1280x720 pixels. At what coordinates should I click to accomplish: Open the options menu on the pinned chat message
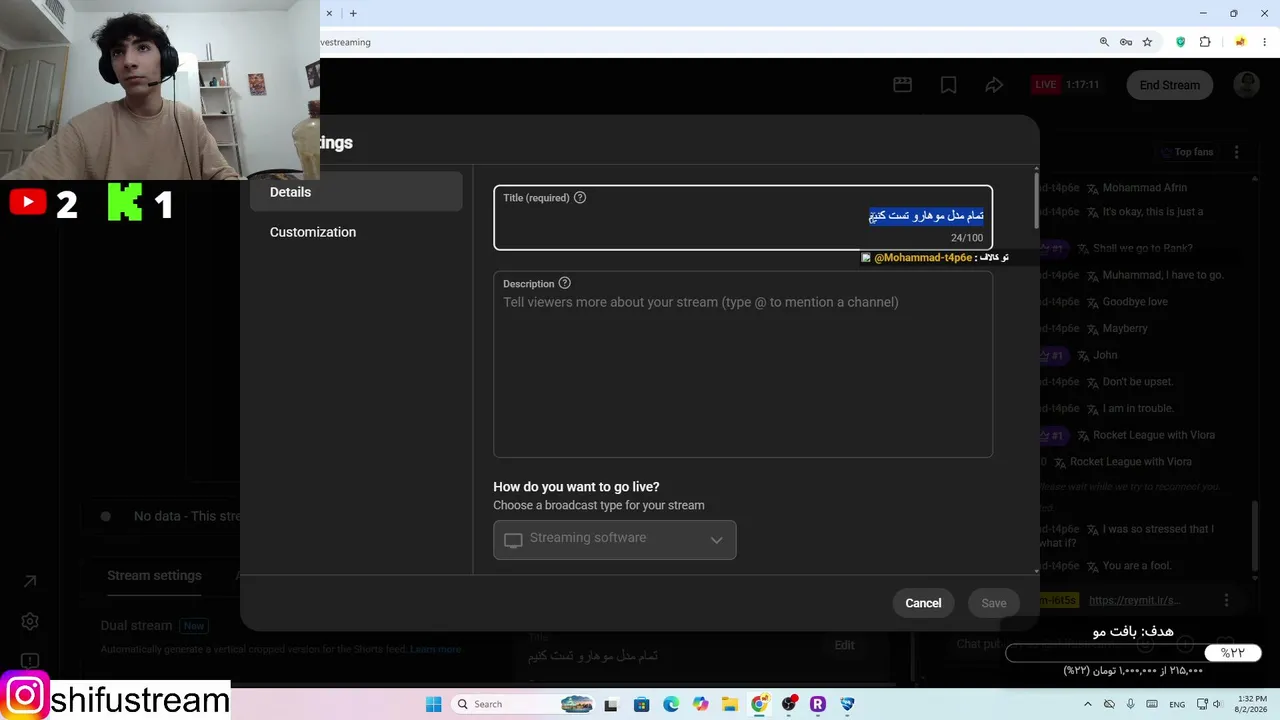click(x=1227, y=600)
